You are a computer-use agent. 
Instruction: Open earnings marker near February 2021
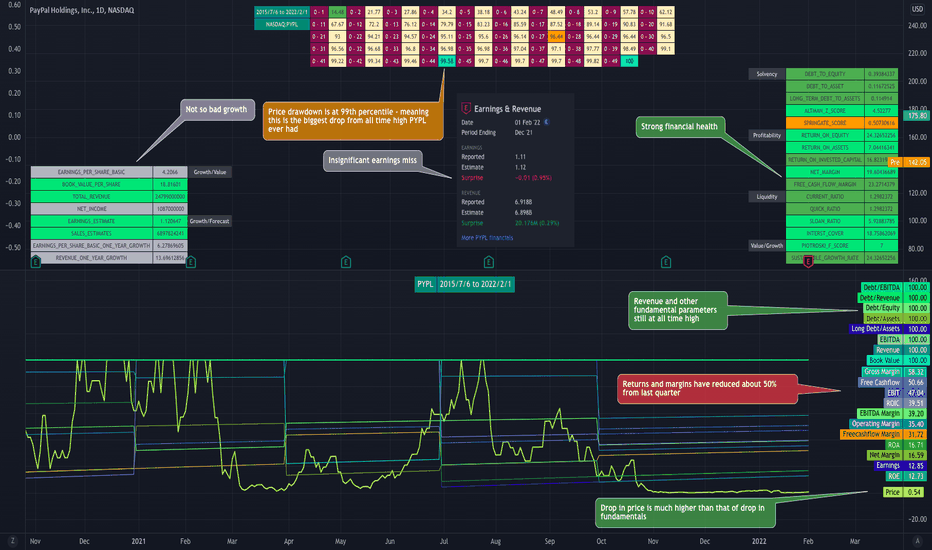coord(191,262)
